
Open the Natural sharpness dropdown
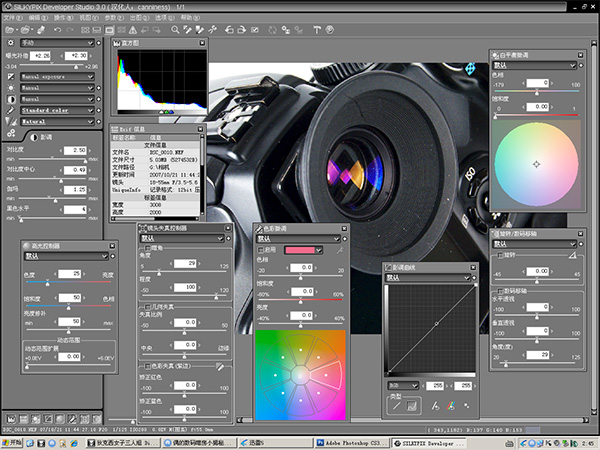57,121
